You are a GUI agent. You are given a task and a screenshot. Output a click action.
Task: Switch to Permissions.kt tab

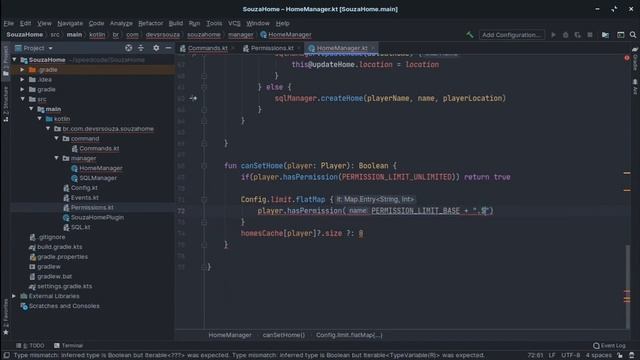[272, 48]
